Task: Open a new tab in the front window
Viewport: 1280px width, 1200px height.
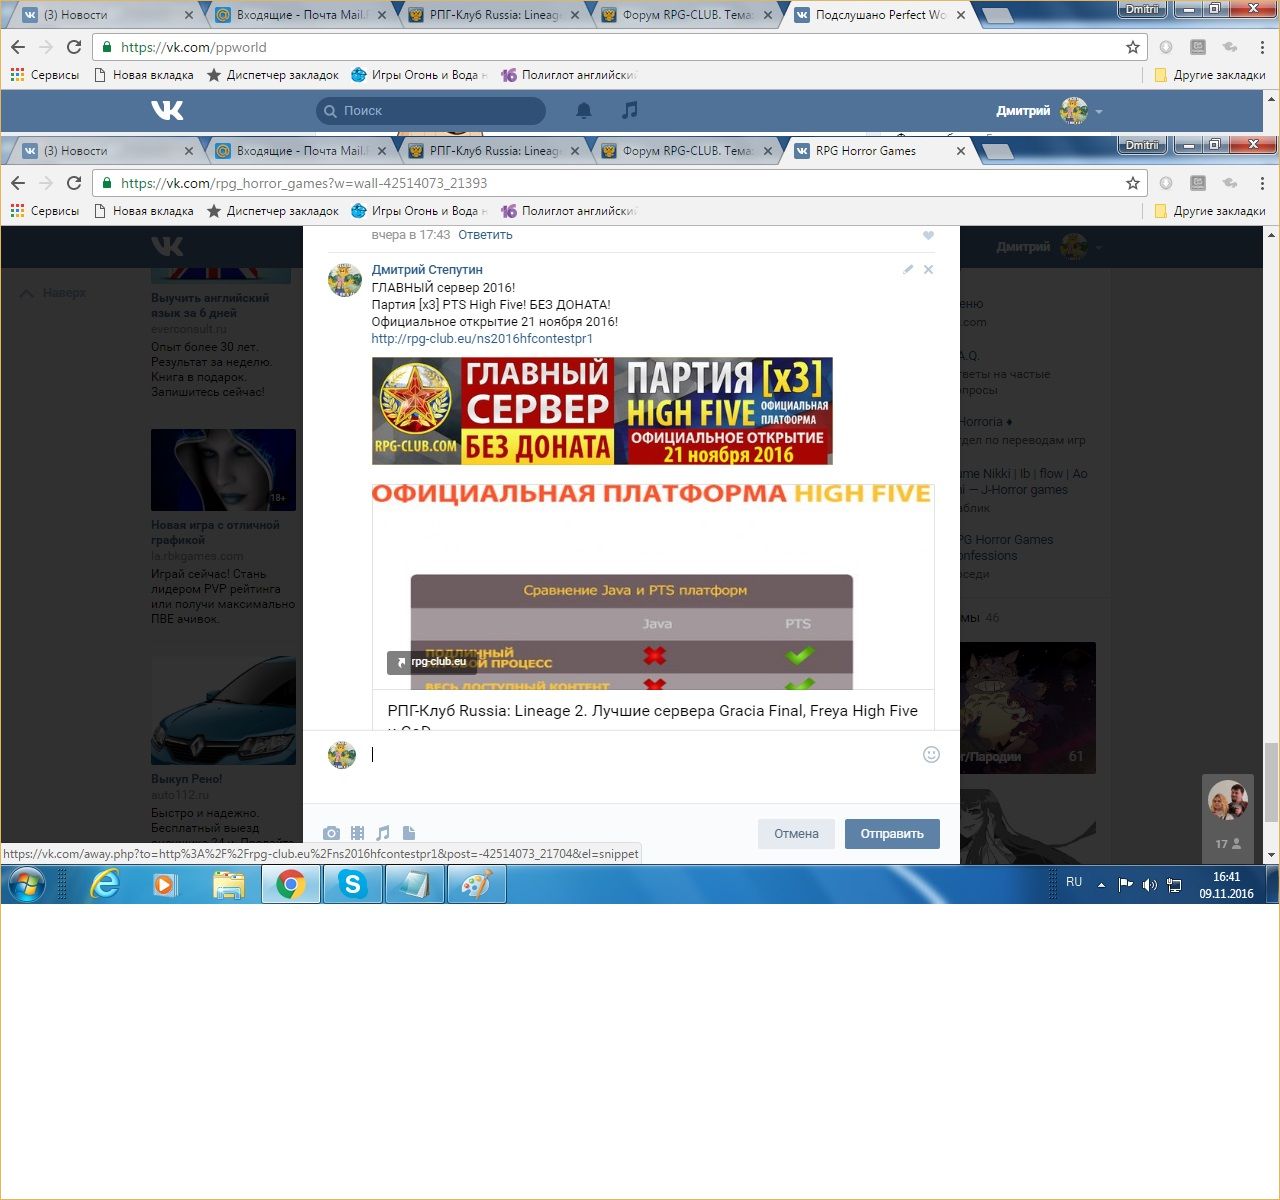Action: [x=997, y=152]
